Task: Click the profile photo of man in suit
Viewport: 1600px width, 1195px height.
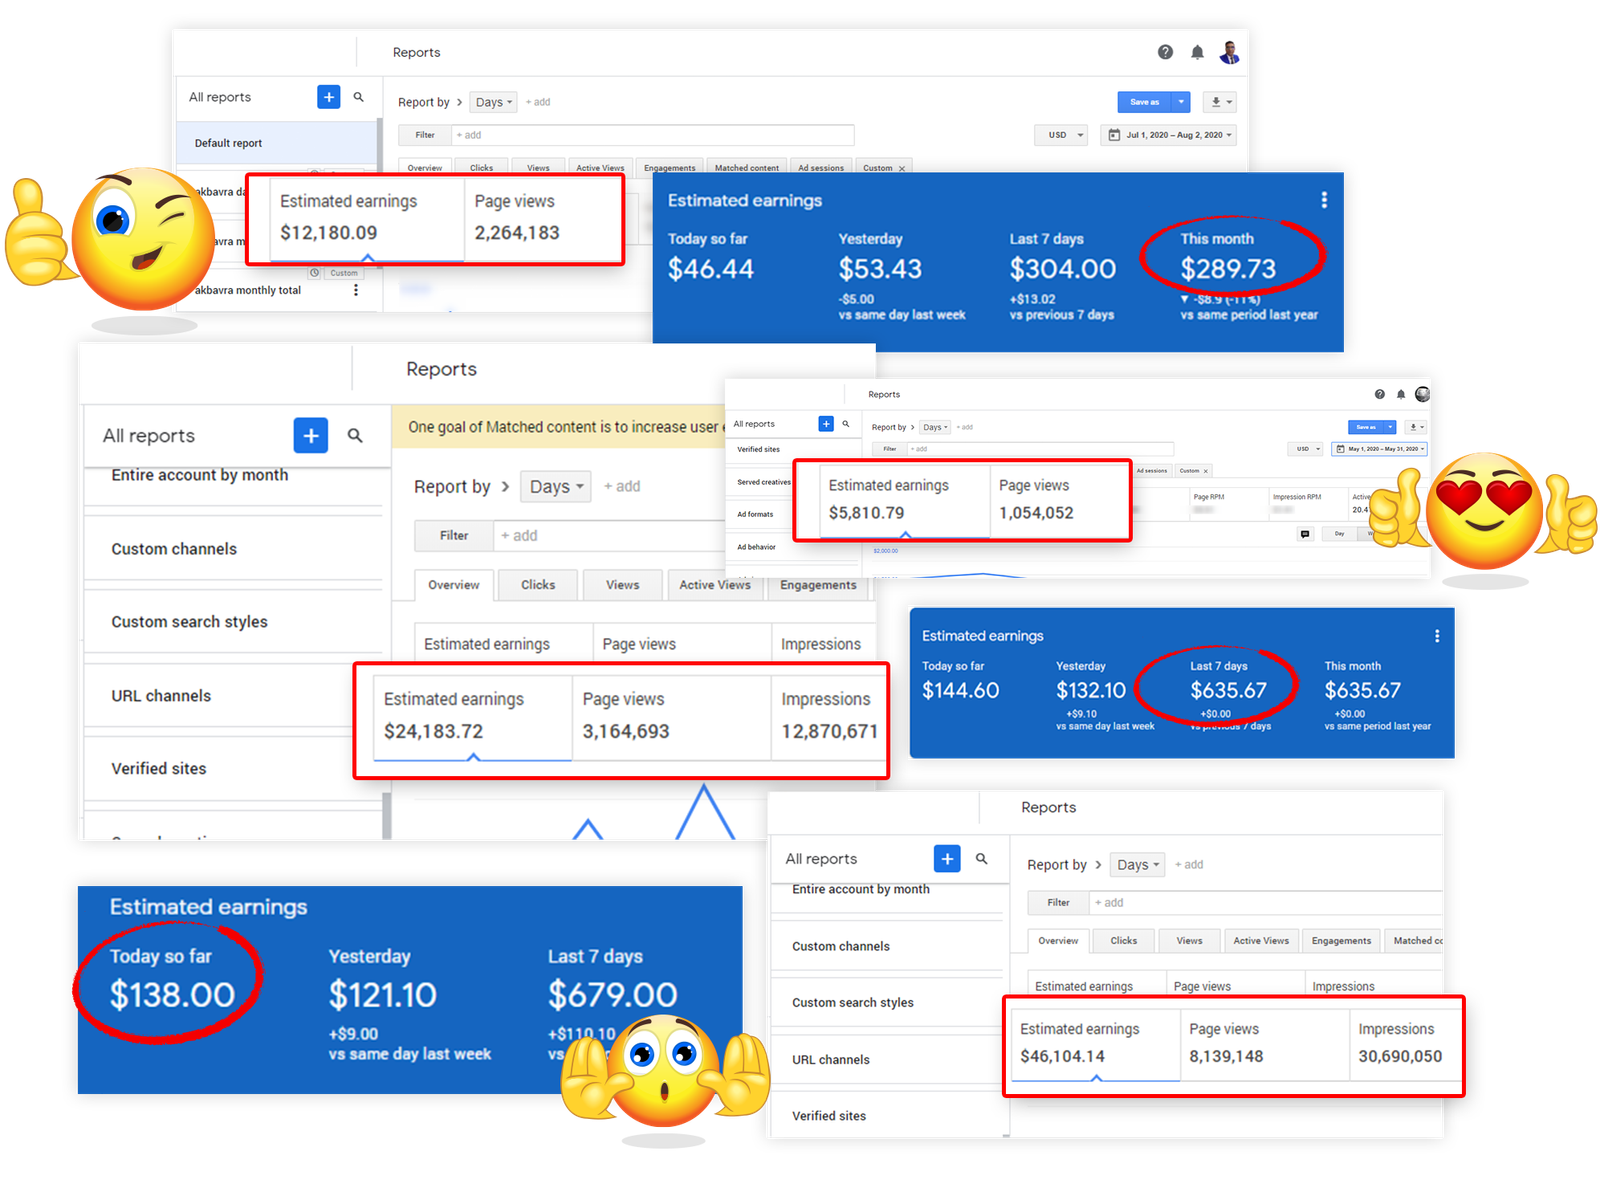Action: [1229, 52]
